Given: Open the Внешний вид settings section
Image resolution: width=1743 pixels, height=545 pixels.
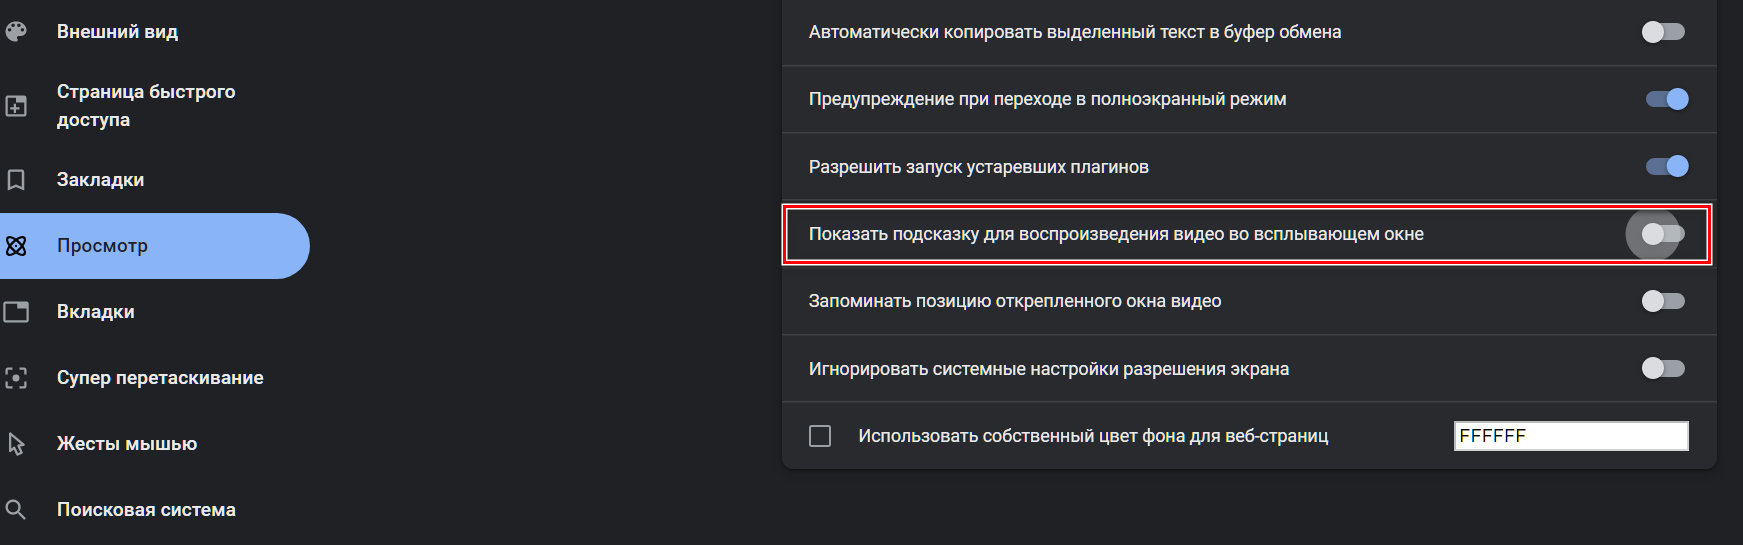Looking at the screenshot, I should tap(117, 32).
